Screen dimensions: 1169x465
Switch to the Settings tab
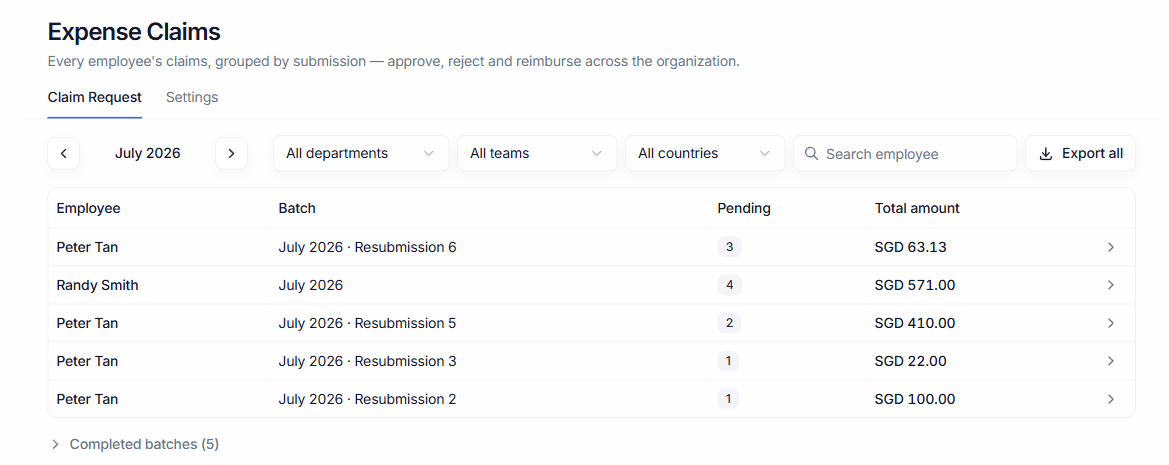point(192,98)
